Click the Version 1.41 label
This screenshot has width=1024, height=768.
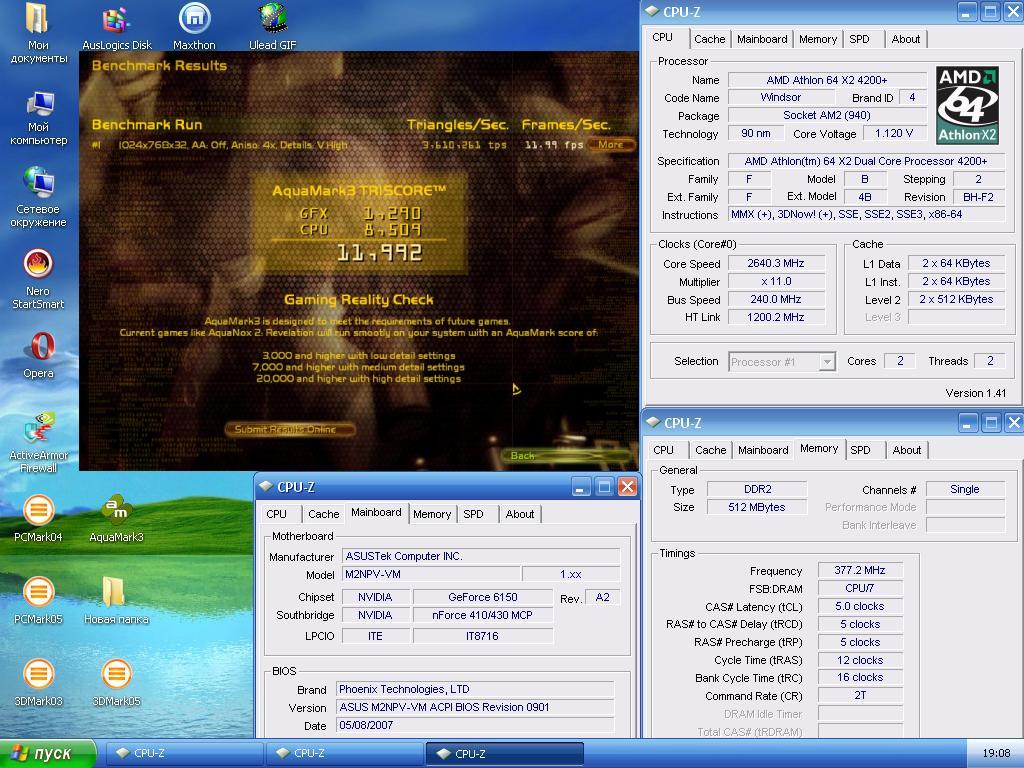pyautogui.click(x=976, y=393)
